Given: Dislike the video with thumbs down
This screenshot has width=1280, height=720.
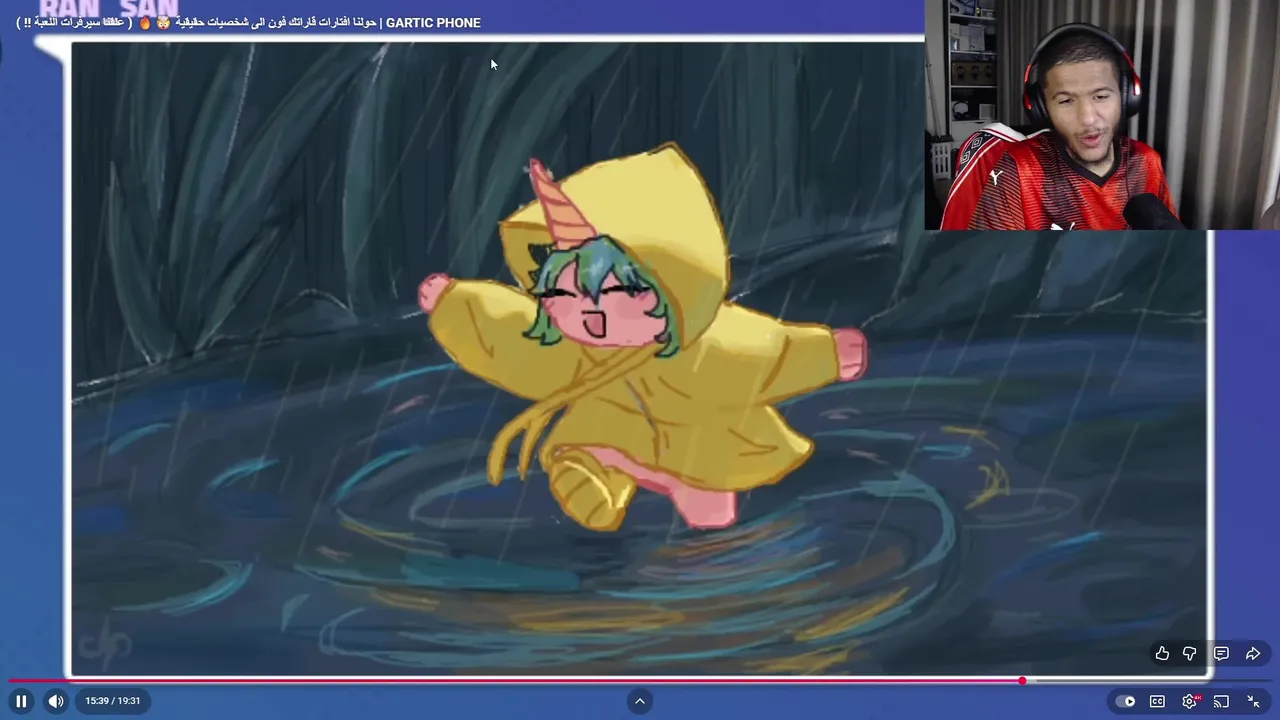Looking at the screenshot, I should coord(1190,653).
